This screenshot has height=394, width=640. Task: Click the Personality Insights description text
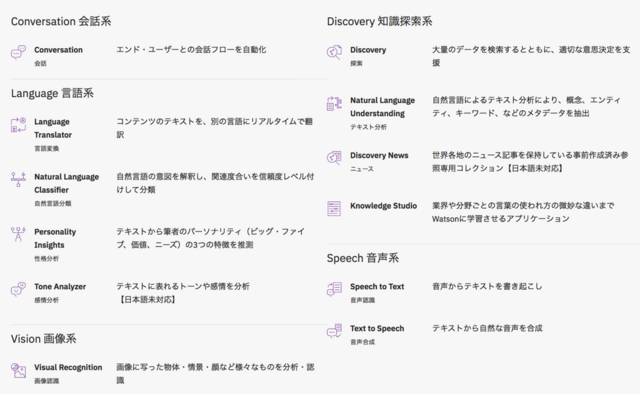[210, 238]
